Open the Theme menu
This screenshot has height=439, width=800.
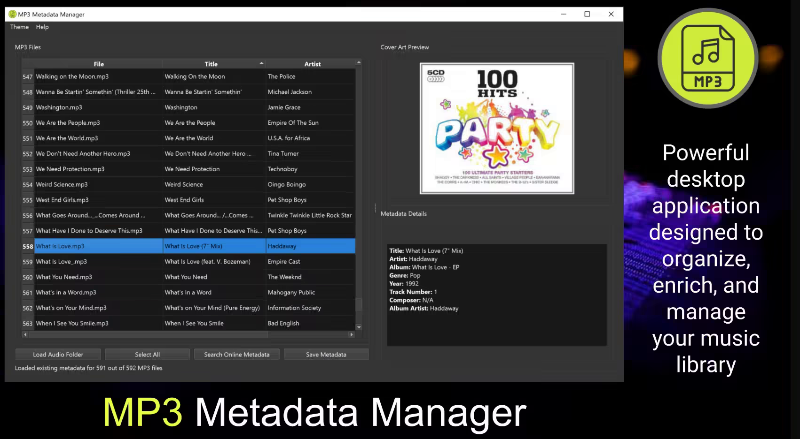(19, 27)
